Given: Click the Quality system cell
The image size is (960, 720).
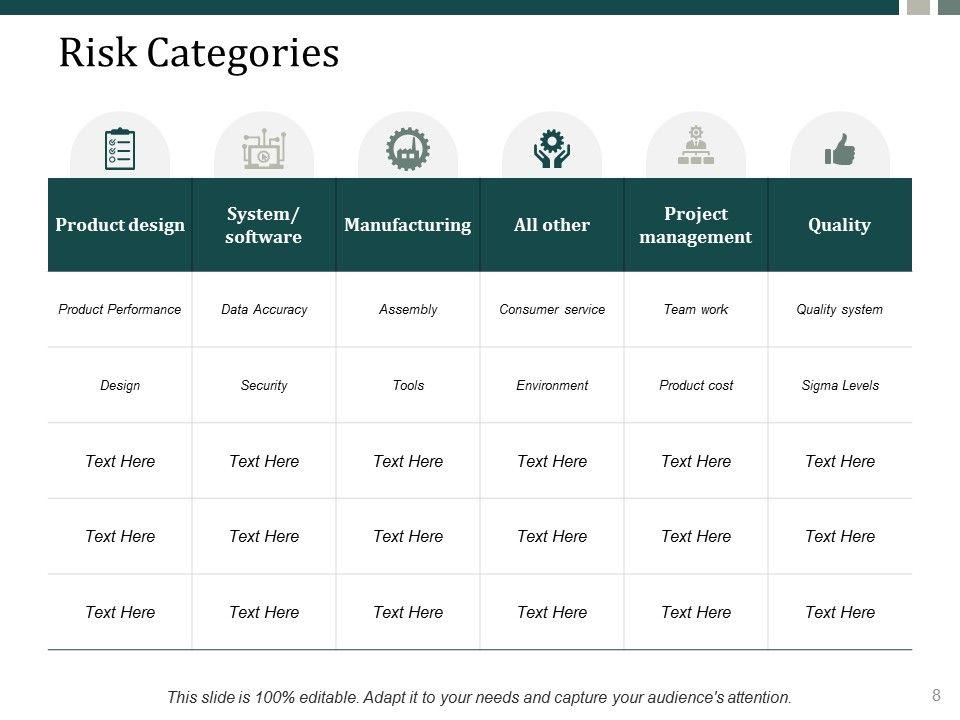Looking at the screenshot, I should [840, 309].
